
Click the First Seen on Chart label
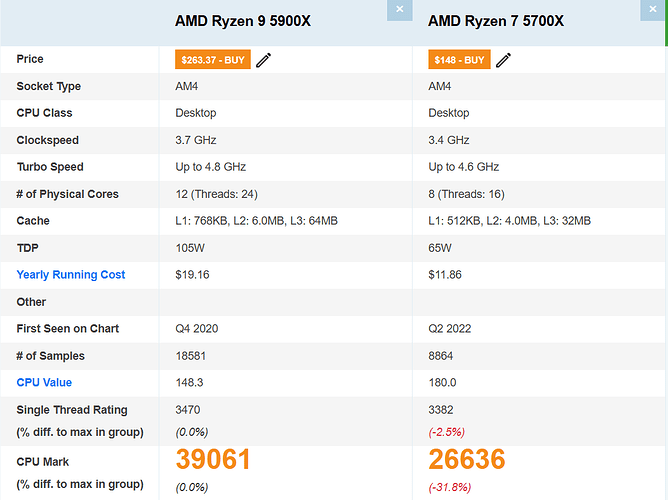coord(67,329)
